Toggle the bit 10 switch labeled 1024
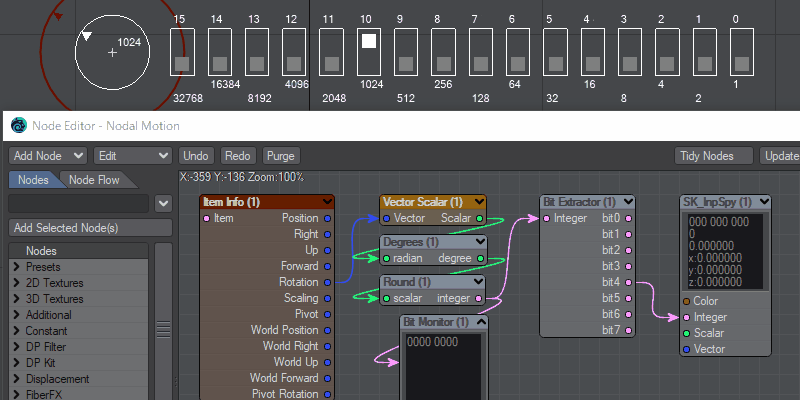The image size is (800, 400). [x=368, y=51]
